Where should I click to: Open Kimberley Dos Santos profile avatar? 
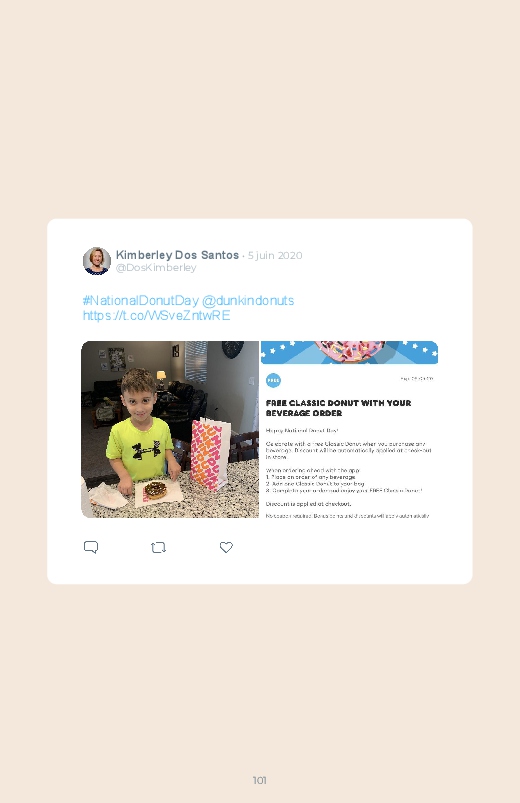pos(97,261)
